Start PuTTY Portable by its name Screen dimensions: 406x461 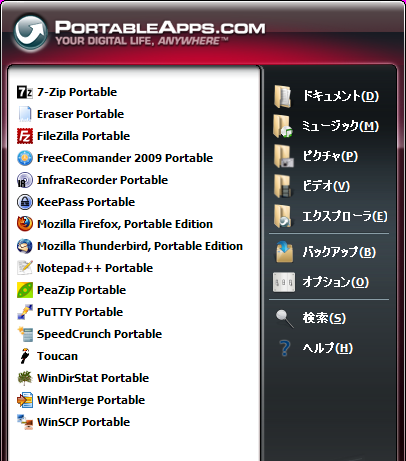80,312
